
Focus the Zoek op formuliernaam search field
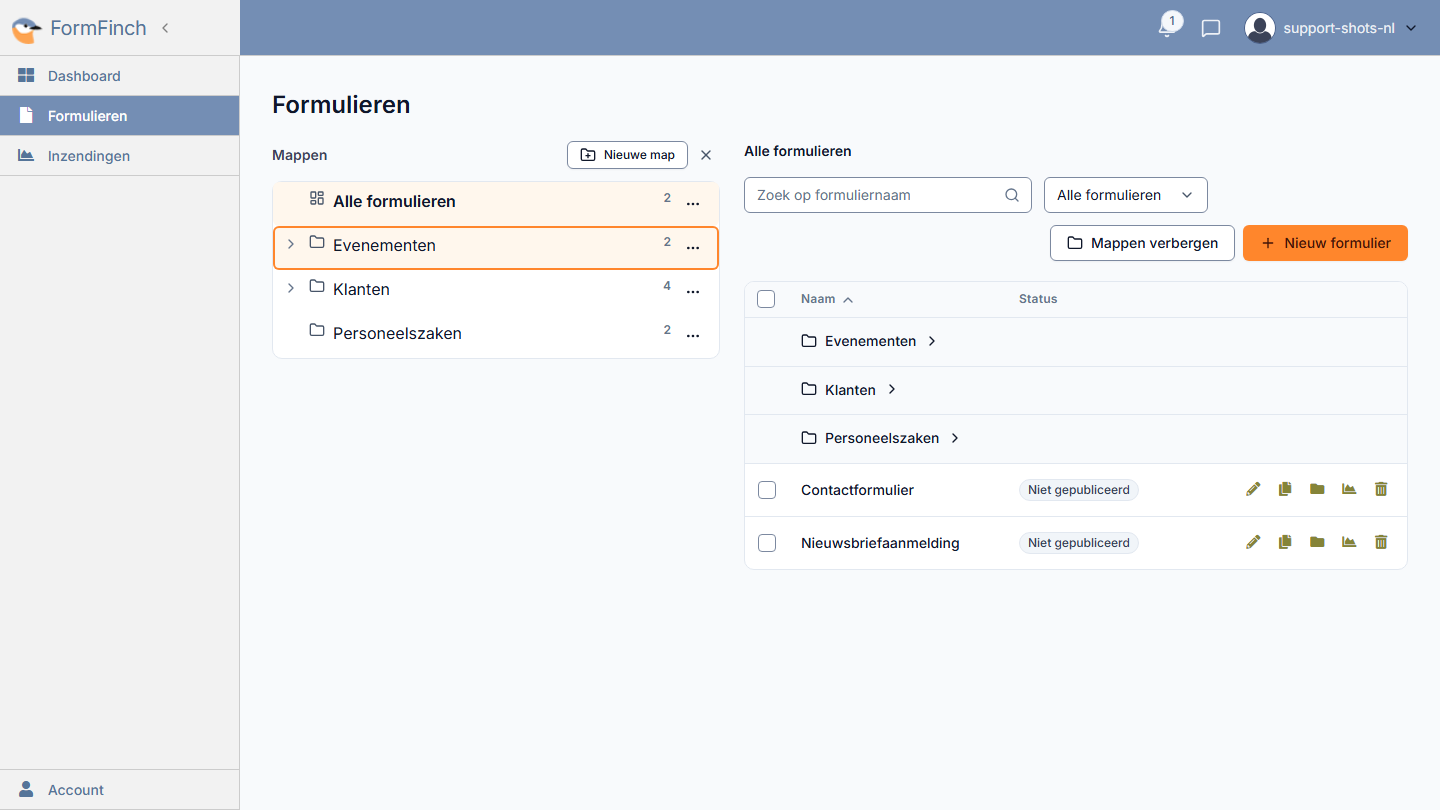[x=888, y=195]
